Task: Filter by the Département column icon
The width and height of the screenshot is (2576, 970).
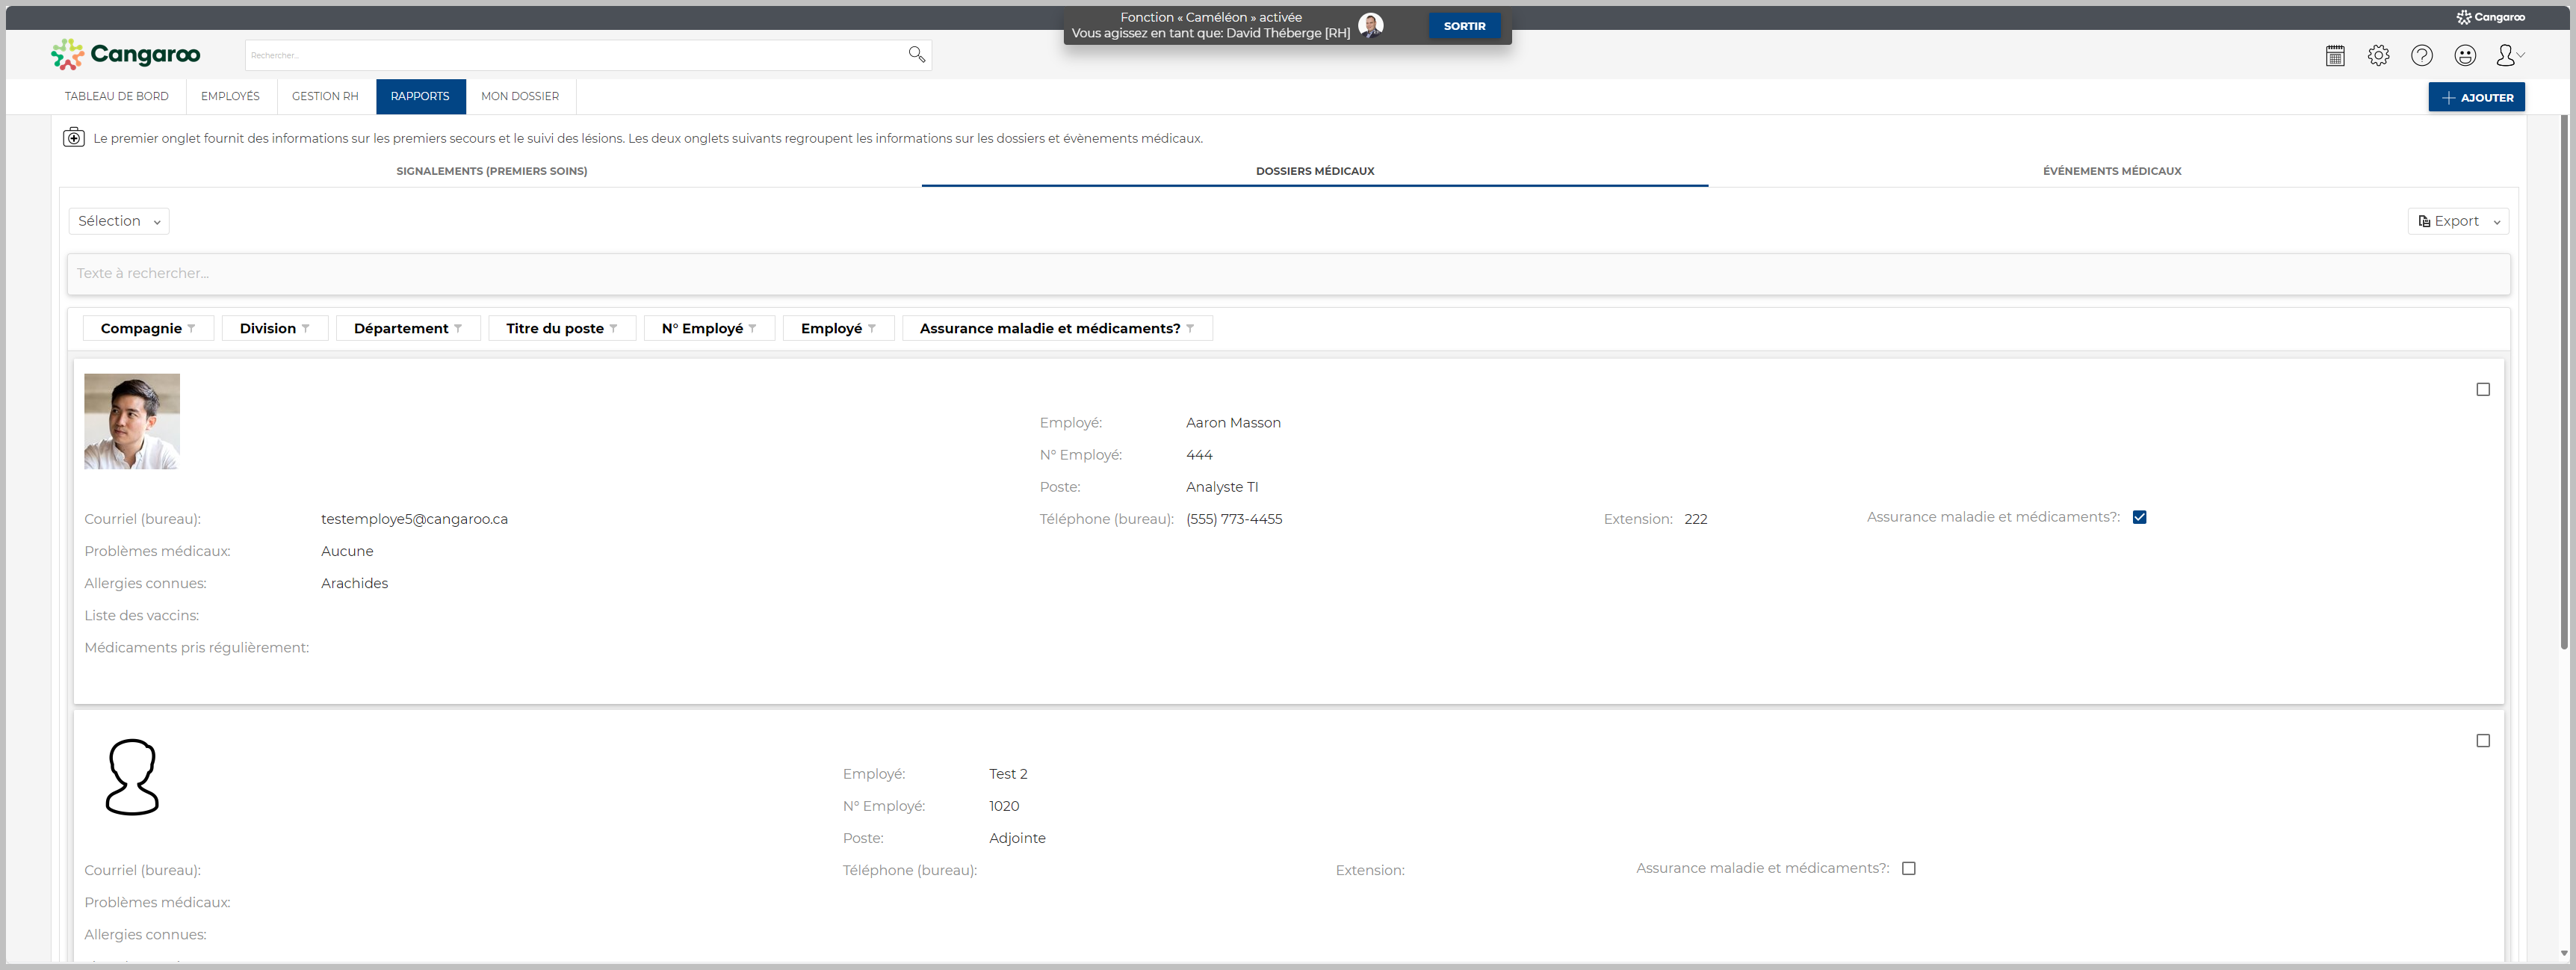Action: tap(458, 329)
